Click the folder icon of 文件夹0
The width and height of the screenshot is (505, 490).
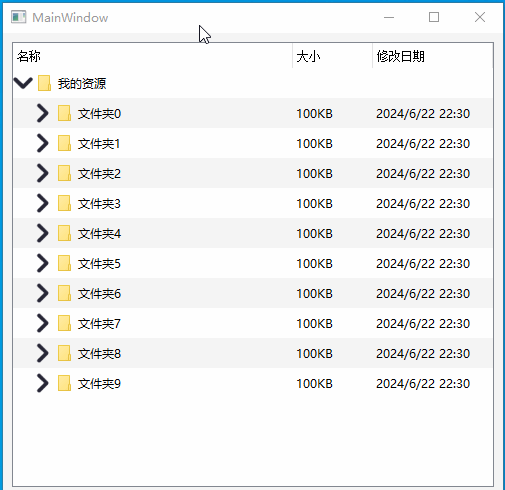tap(64, 113)
